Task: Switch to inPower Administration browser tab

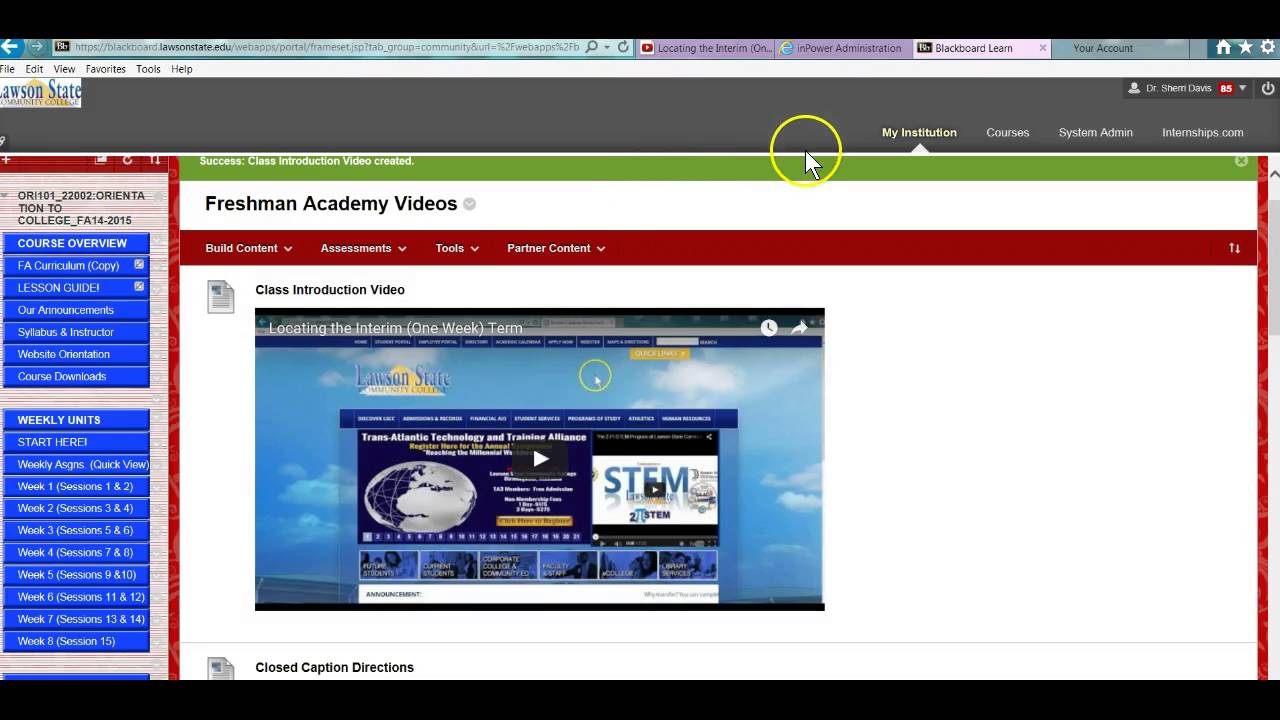Action: click(842, 47)
